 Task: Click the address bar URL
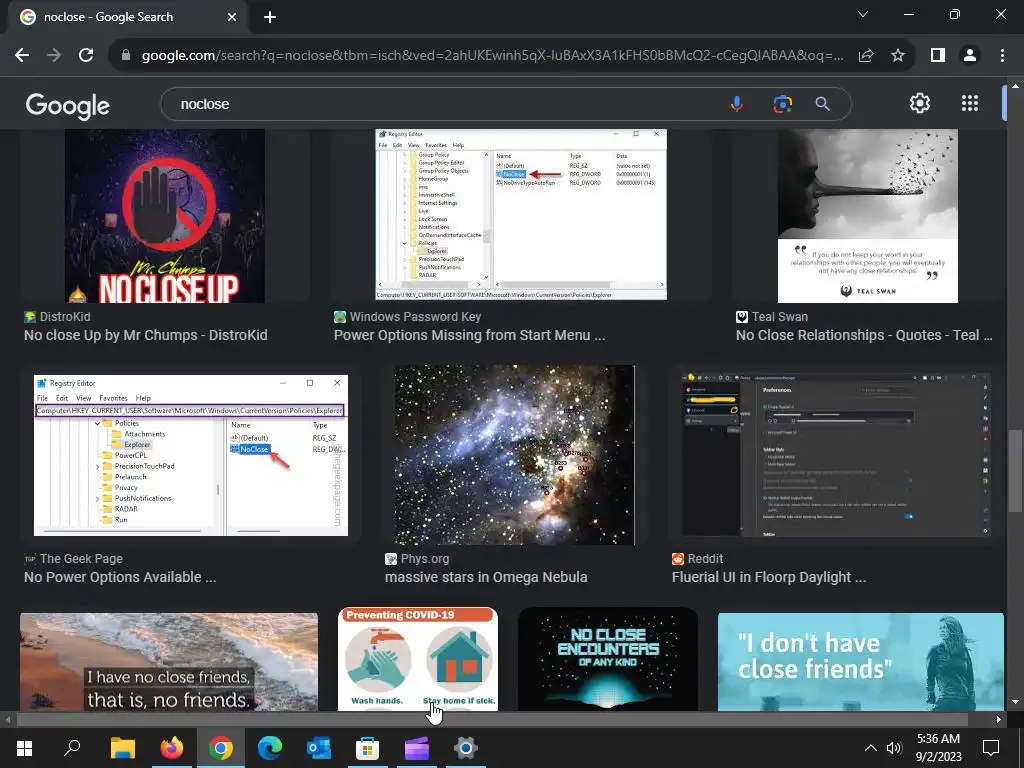pos(492,56)
